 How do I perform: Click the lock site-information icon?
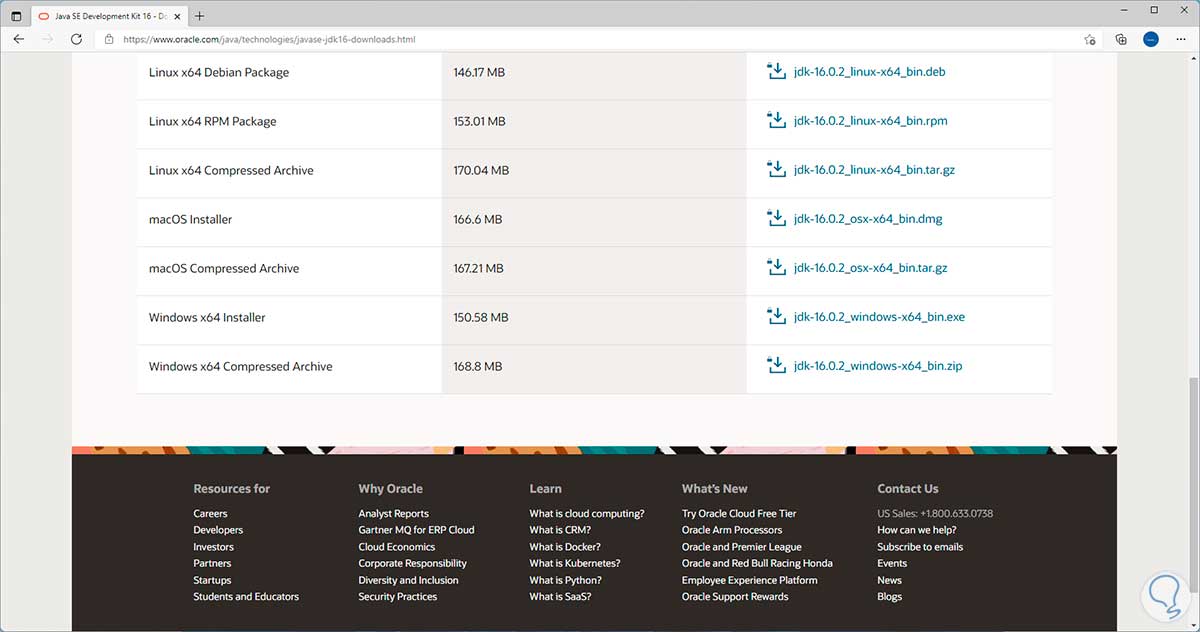click(109, 39)
